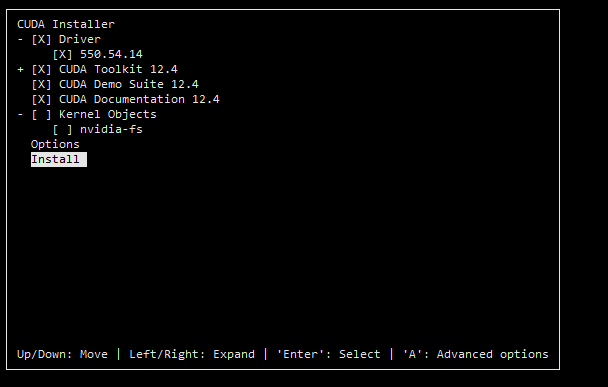The height and width of the screenshot is (387, 608).
Task: Uncheck the CUDA Demo Suite 12.4 checkbox
Action: 41,84
